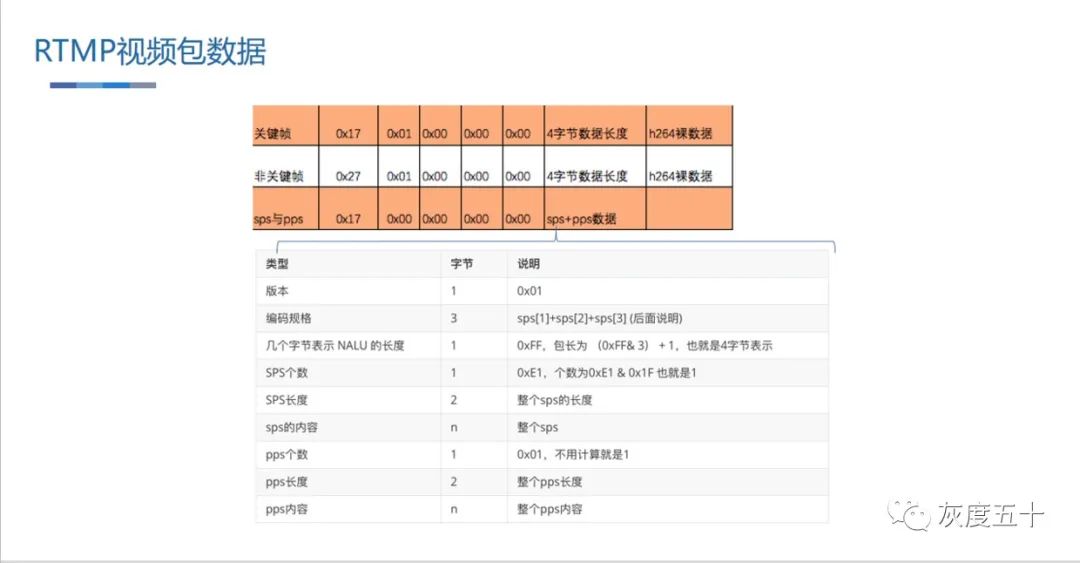Viewport: 1080px width, 563px height.
Task: Select the slide title RTMP视频包数据
Action: 150,51
